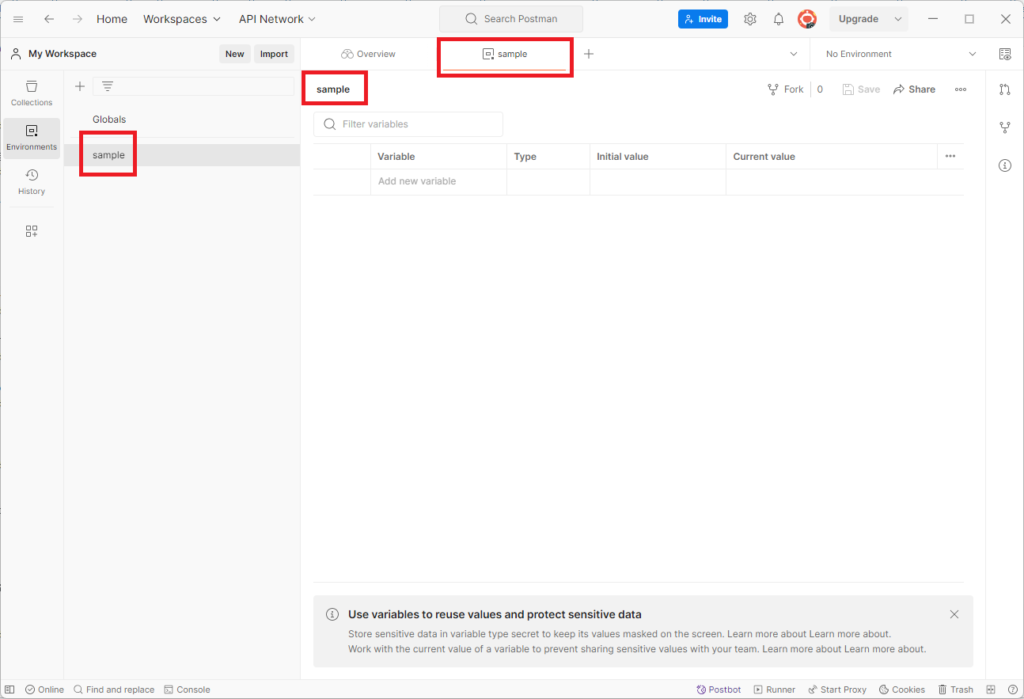This screenshot has height=699, width=1024.
Task: Expand the tab list chevron
Action: coord(793,54)
